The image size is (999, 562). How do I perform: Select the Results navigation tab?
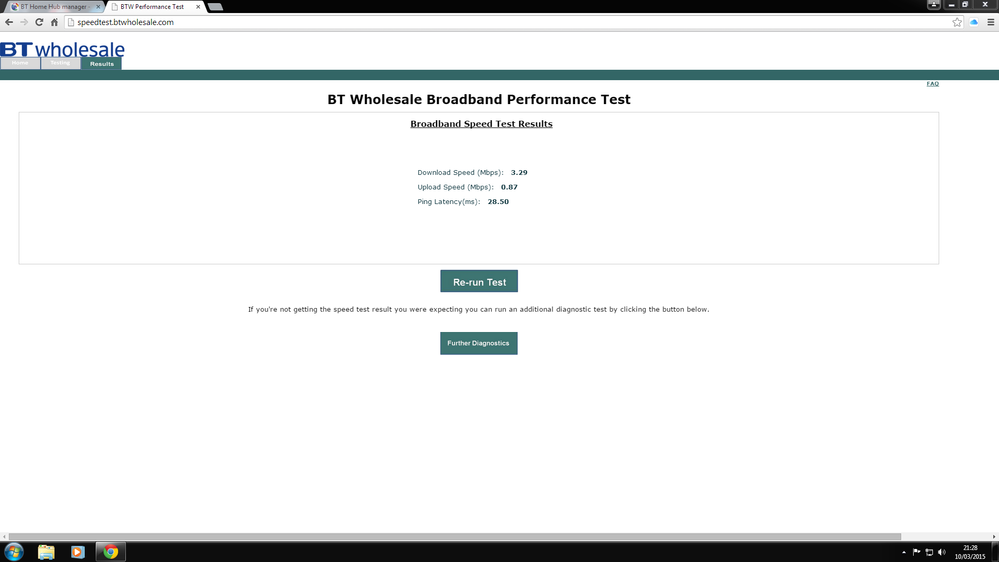click(101, 64)
